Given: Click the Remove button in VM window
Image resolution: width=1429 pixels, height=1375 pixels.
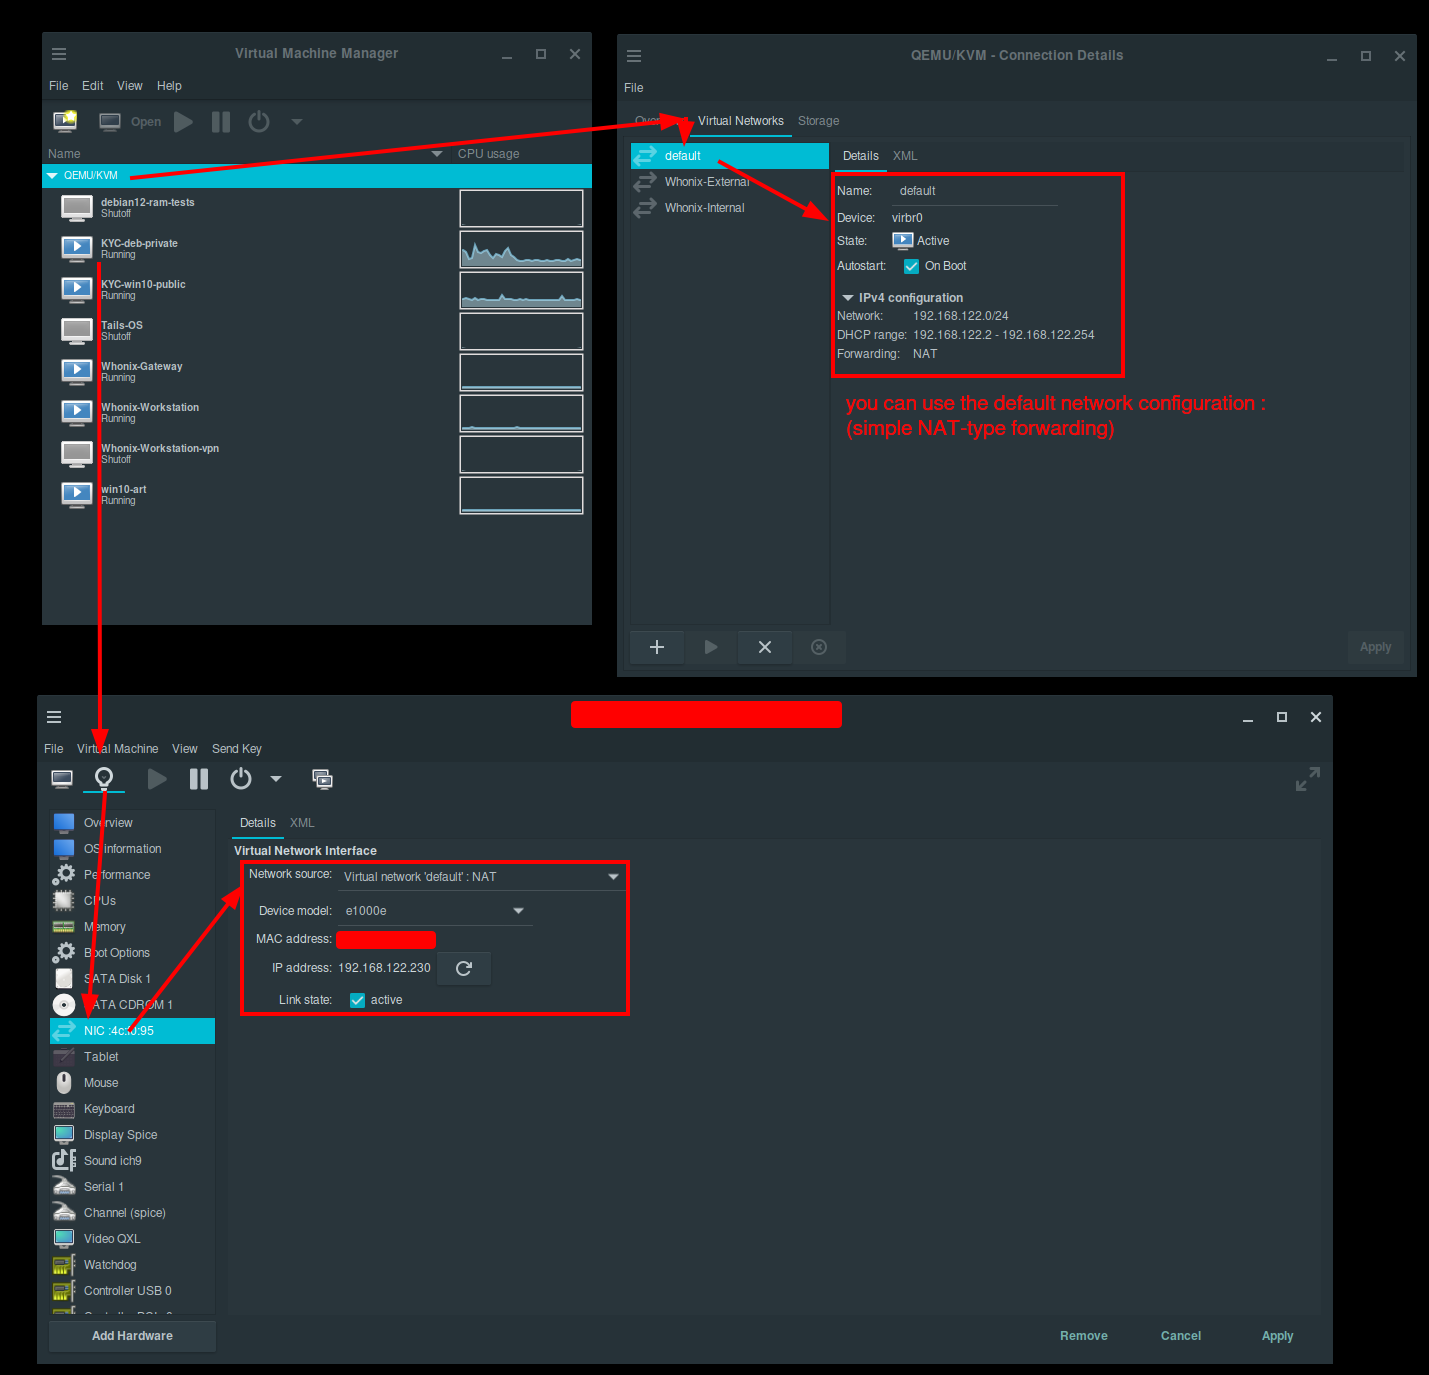Looking at the screenshot, I should [1084, 1336].
